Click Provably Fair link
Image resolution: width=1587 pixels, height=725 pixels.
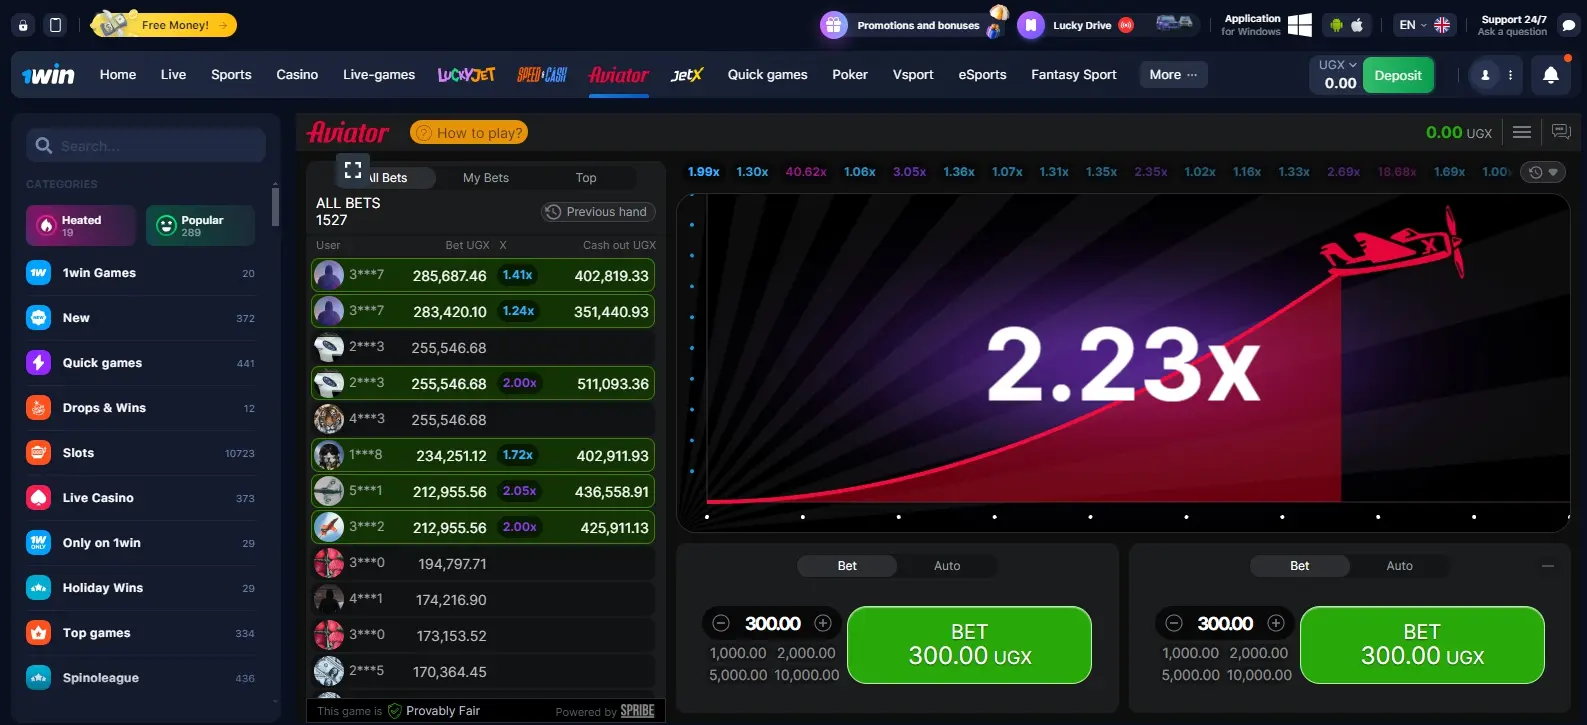coord(434,711)
